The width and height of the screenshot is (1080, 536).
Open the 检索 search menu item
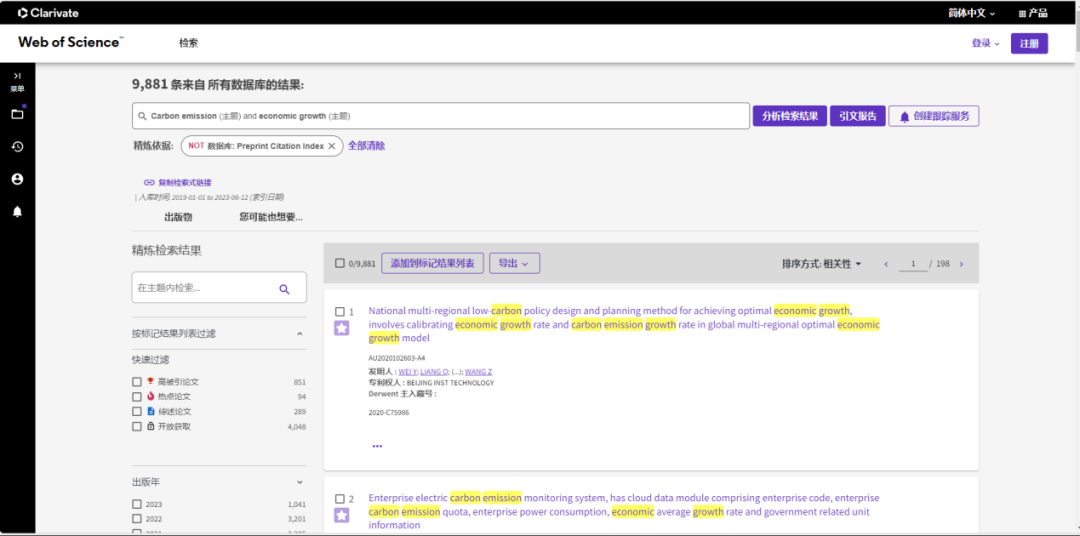(x=189, y=43)
